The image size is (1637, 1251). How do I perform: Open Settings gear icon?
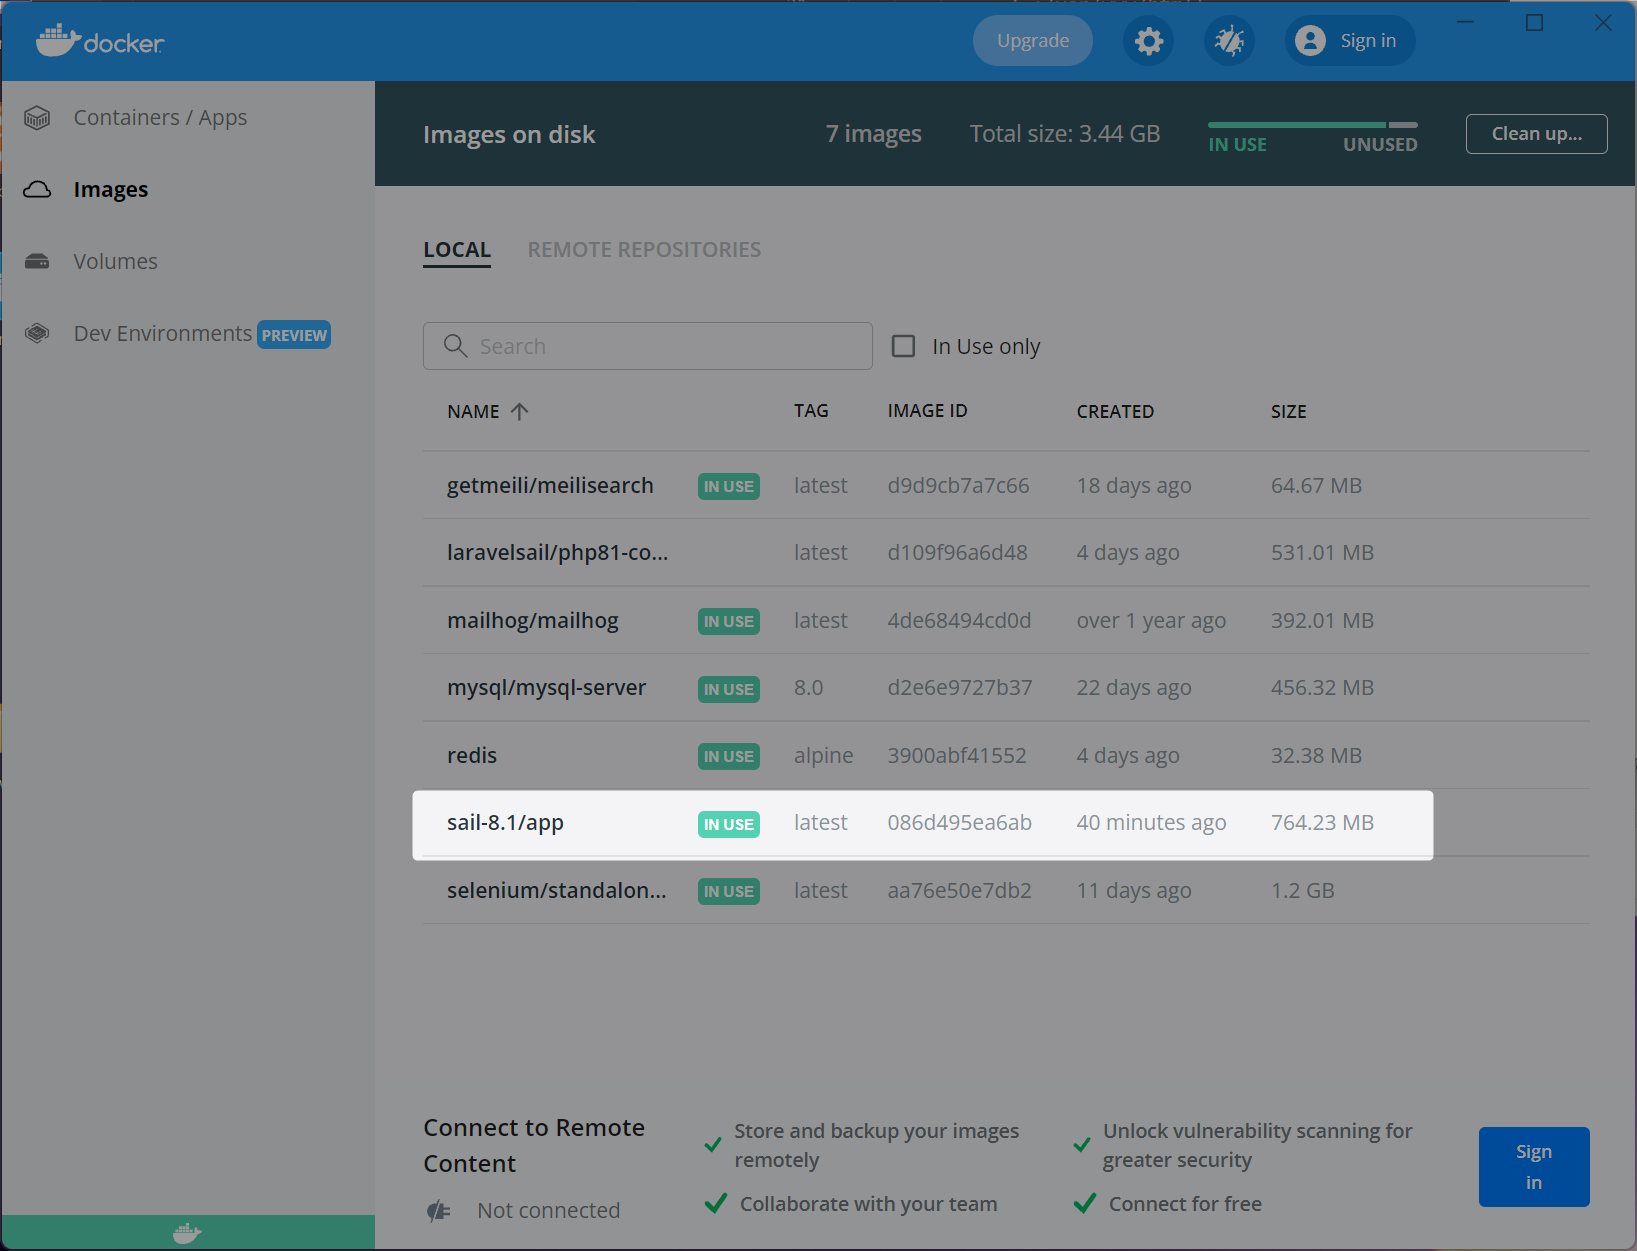tap(1149, 41)
